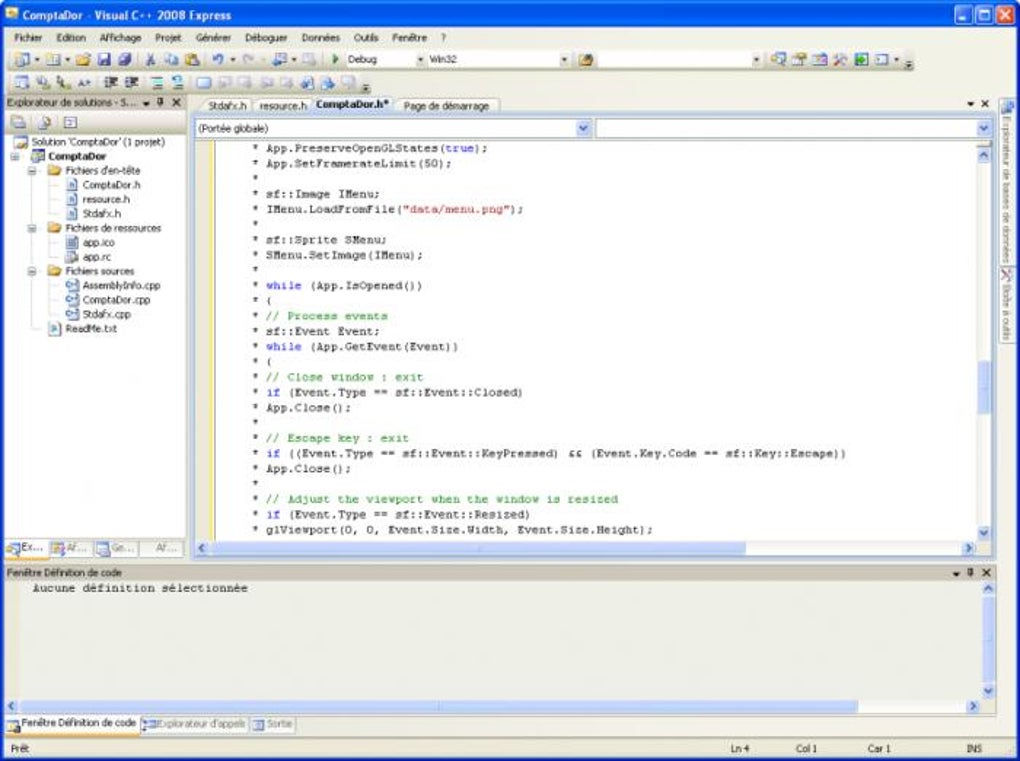
Task: Toggle auto-hide pin on Explorateur de solutions
Action: 161,103
